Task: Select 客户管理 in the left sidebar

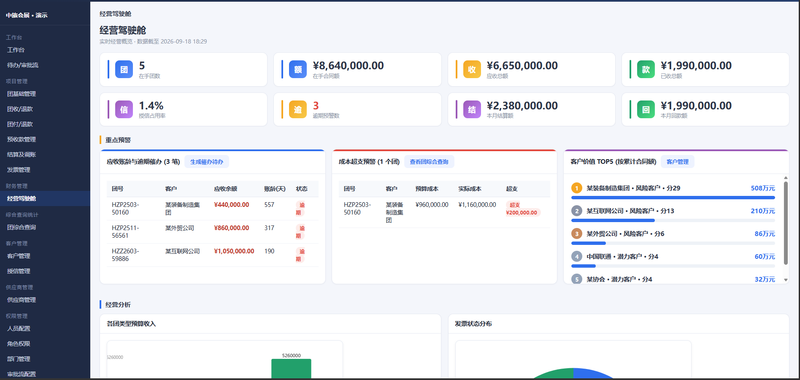Action: pyautogui.click(x=18, y=256)
